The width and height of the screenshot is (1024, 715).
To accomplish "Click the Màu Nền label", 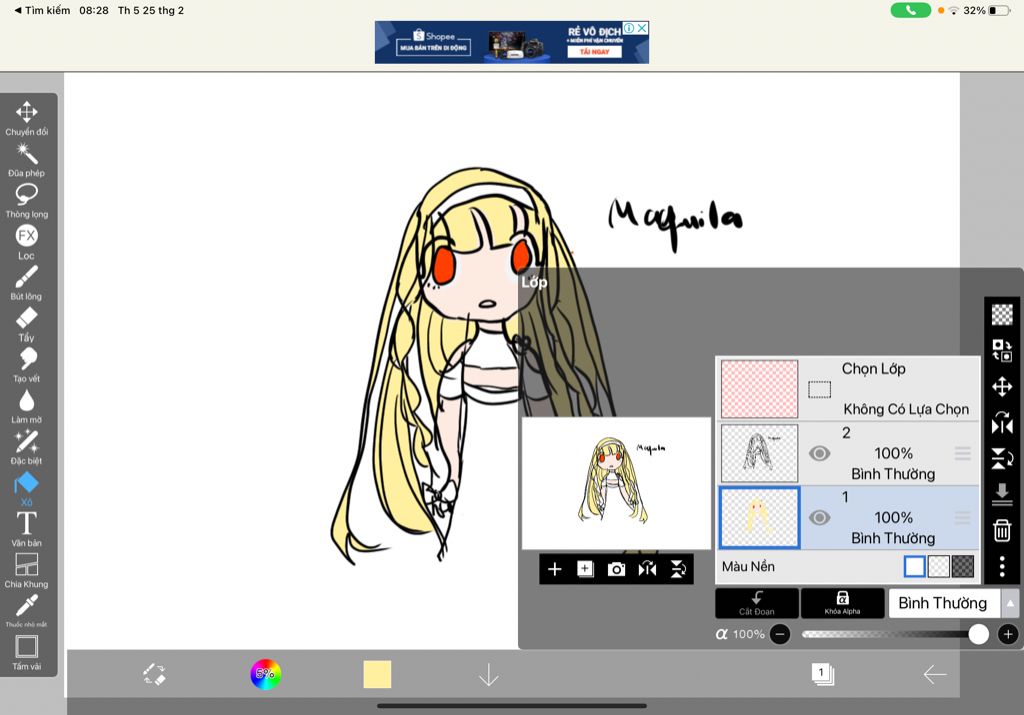I will pos(748,567).
